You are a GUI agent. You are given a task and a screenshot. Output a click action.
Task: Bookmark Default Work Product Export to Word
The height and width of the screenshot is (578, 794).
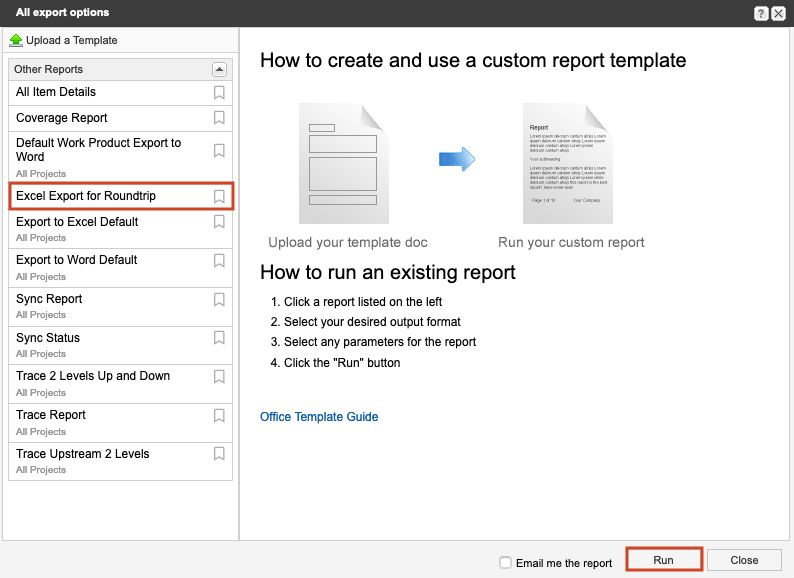pos(219,150)
